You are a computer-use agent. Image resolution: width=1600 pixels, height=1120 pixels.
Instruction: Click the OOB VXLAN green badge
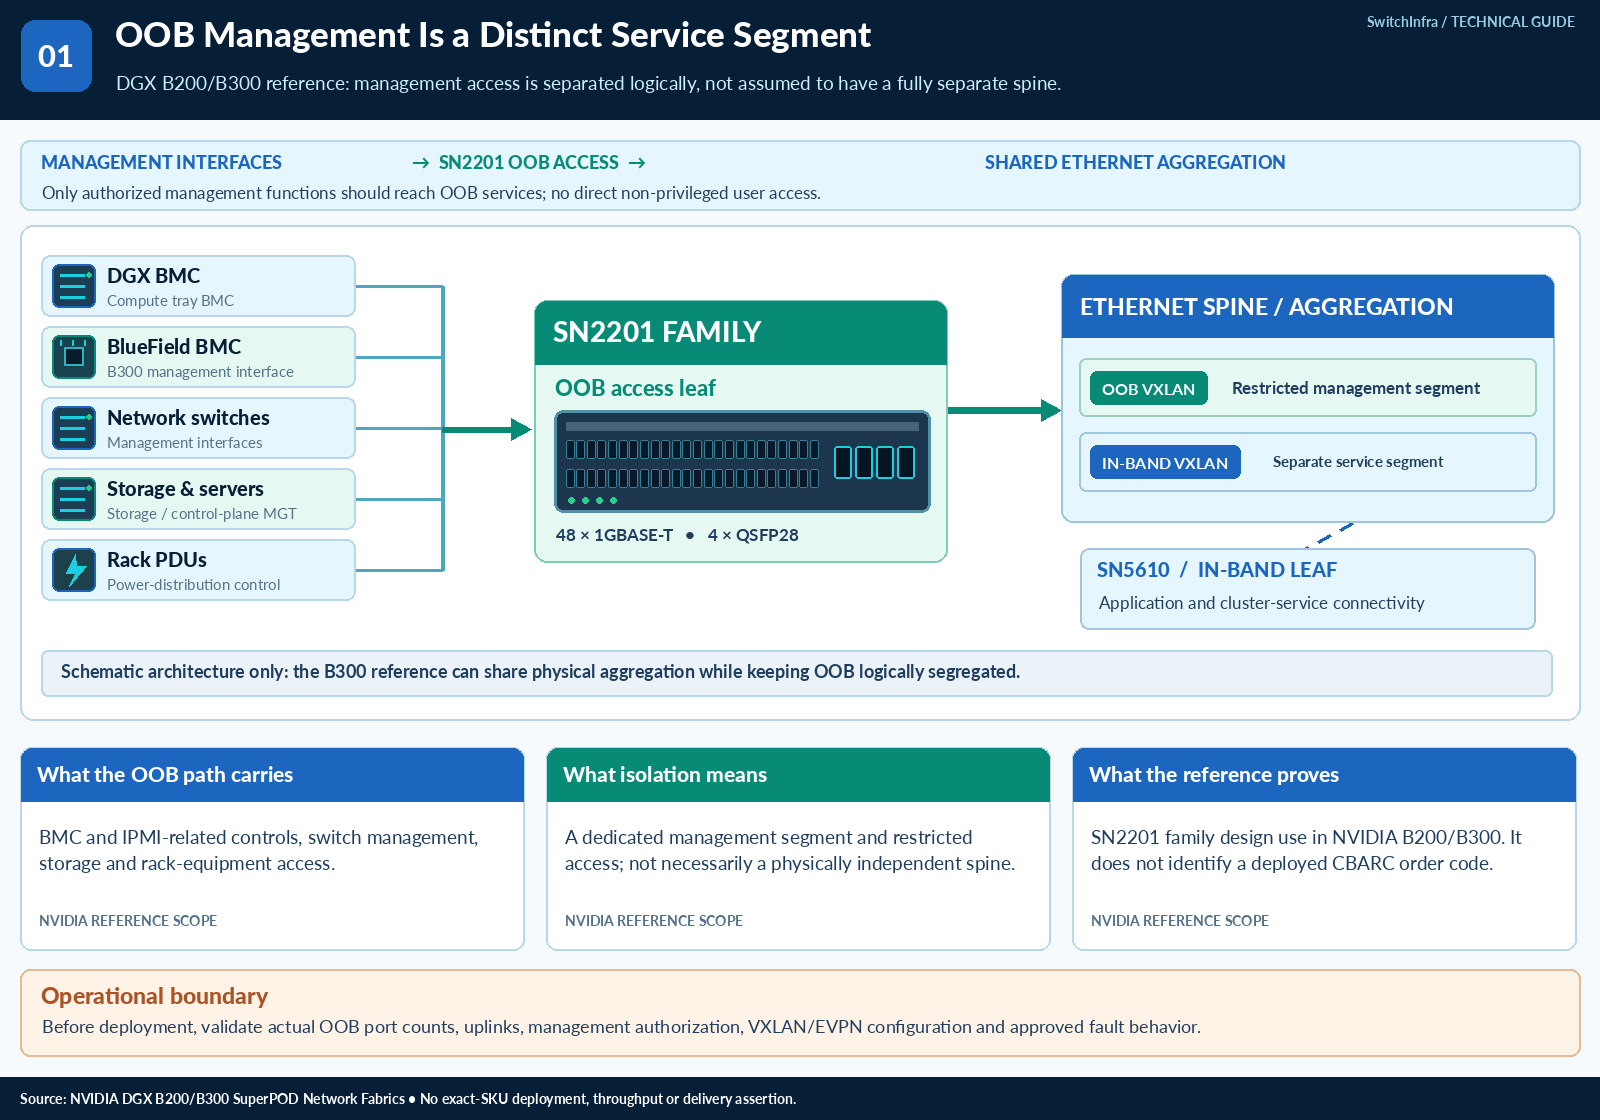(1148, 388)
